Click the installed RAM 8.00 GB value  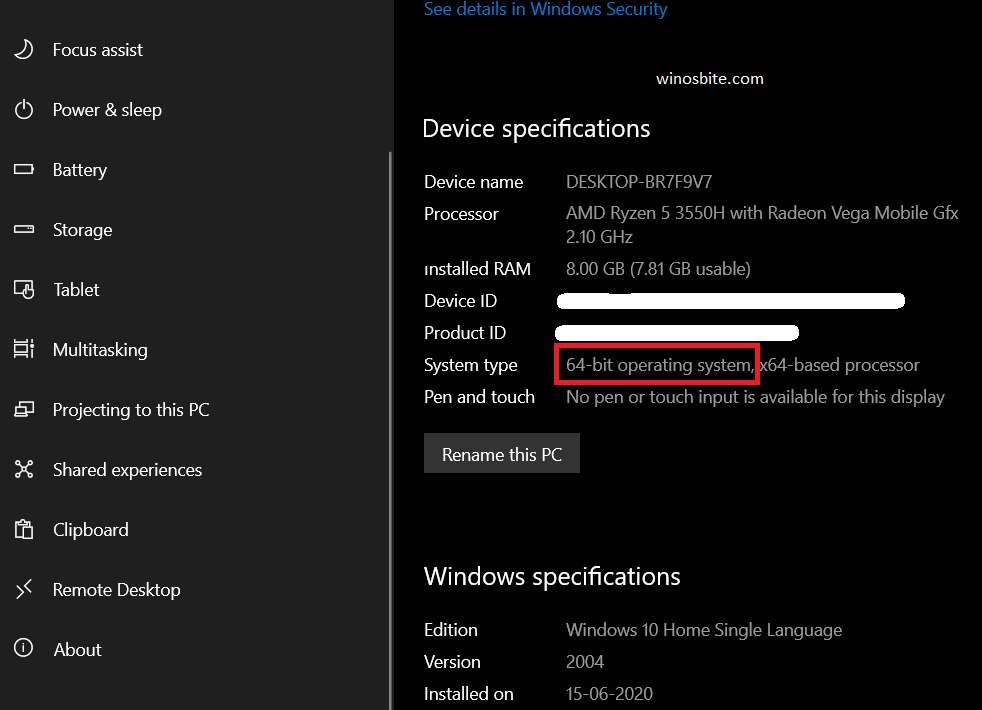point(657,269)
